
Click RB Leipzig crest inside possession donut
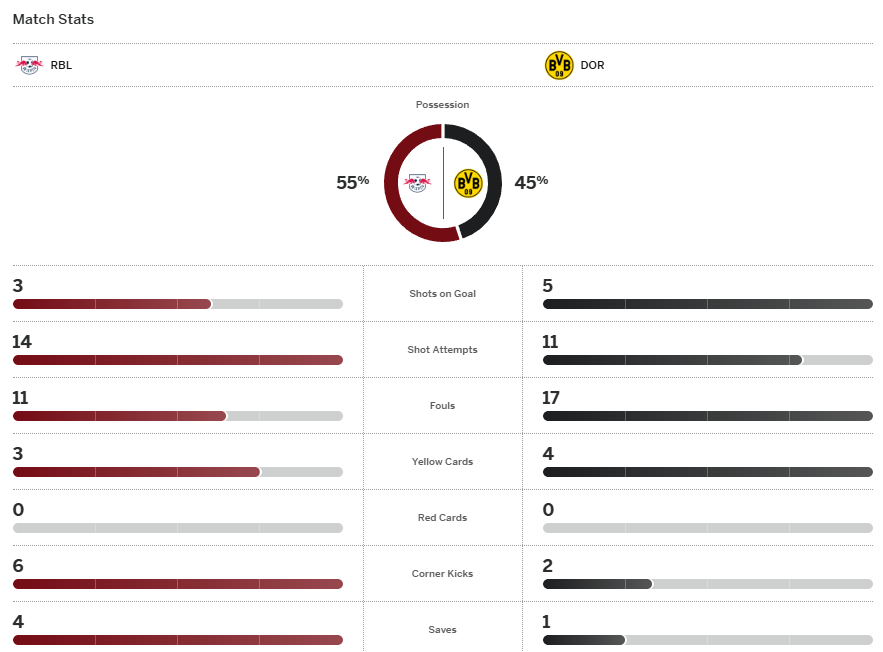[416, 183]
